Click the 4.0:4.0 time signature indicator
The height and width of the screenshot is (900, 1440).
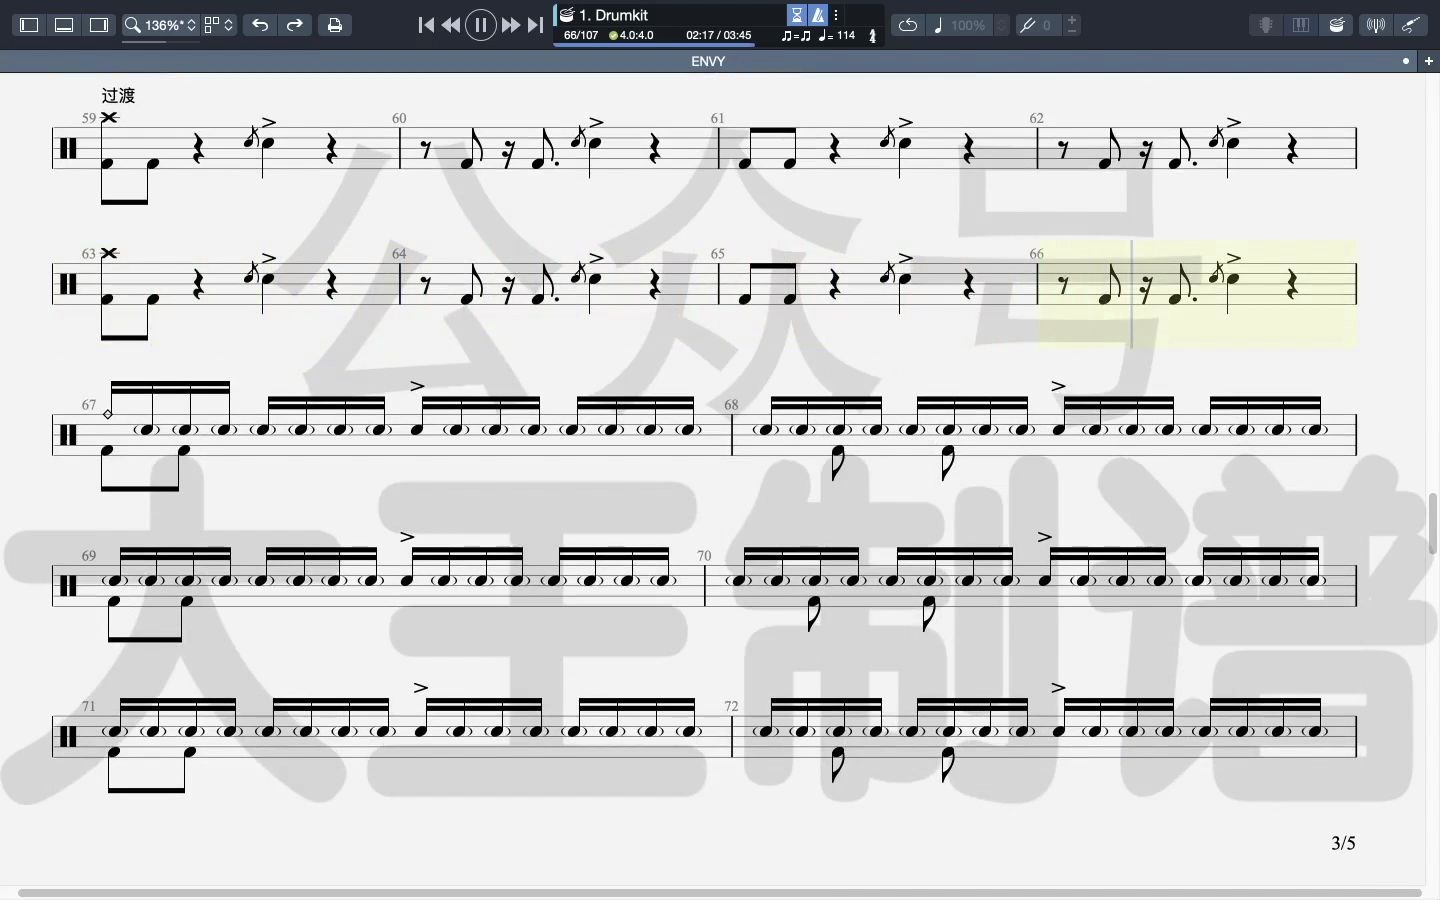pyautogui.click(x=631, y=35)
